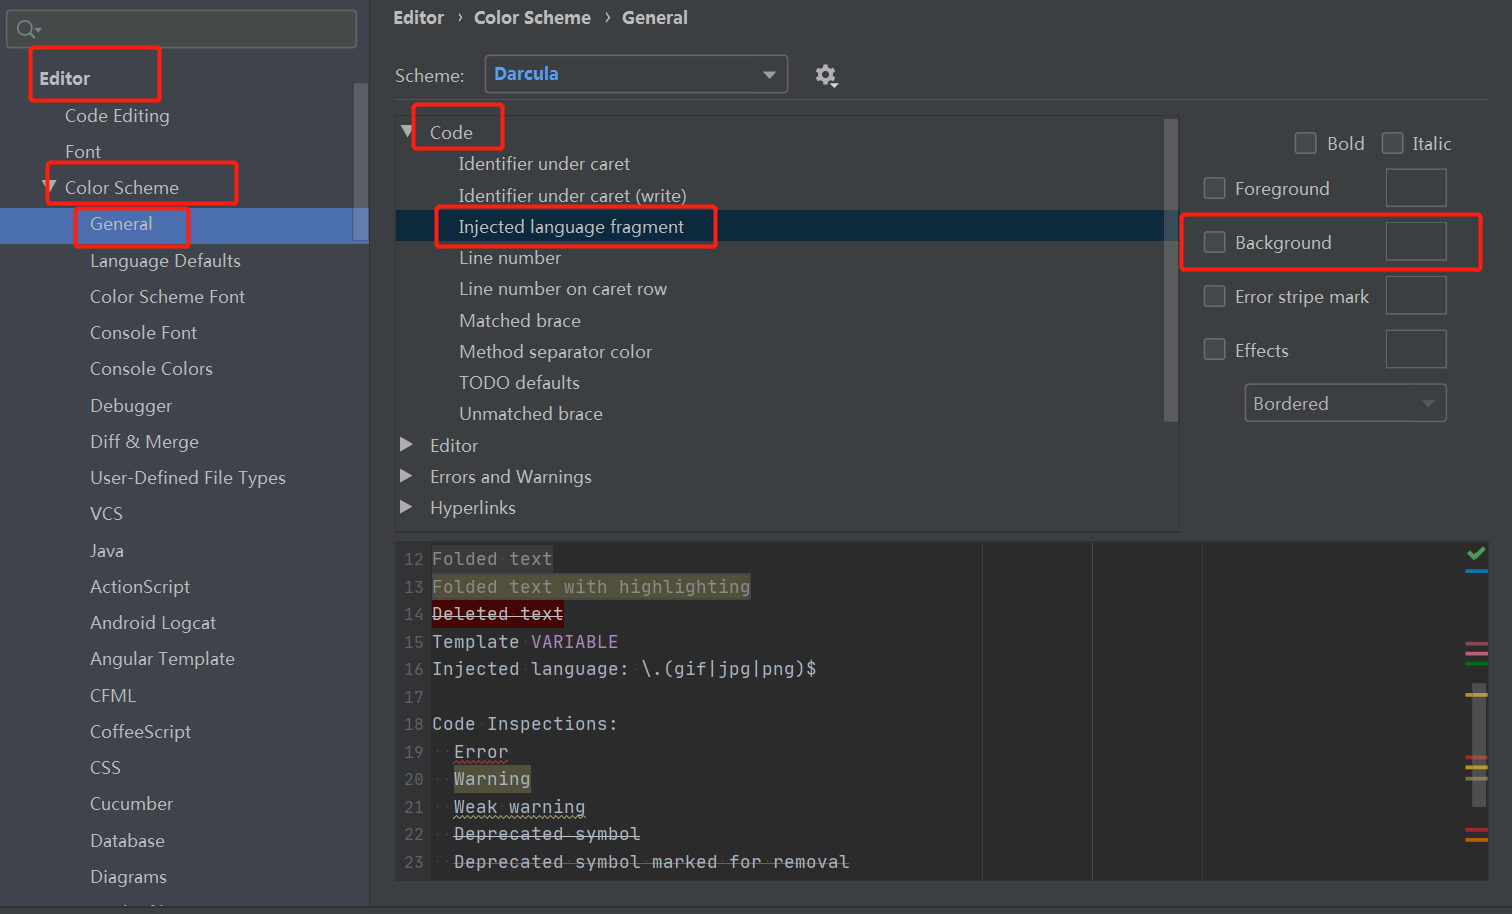Open User-Defined File Types settings
Screen dimensions: 1512x914
pyautogui.click(x=188, y=477)
